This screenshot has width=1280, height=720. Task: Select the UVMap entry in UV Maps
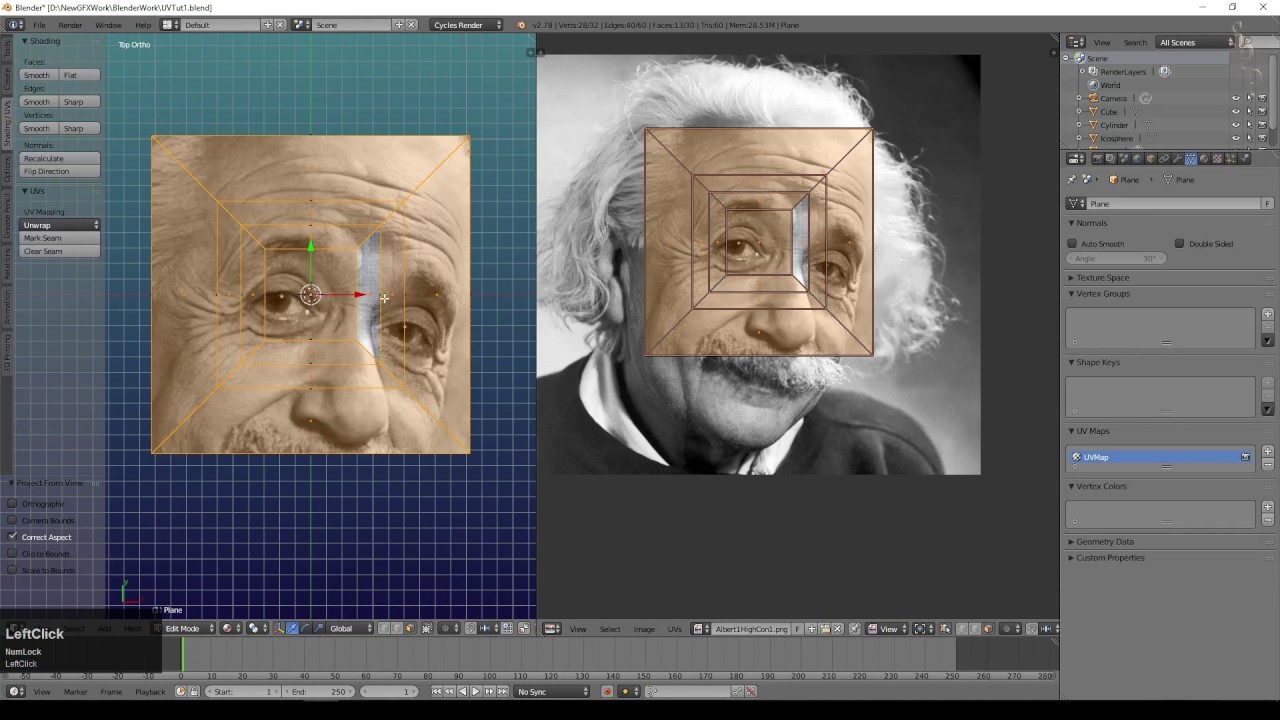[1160, 457]
